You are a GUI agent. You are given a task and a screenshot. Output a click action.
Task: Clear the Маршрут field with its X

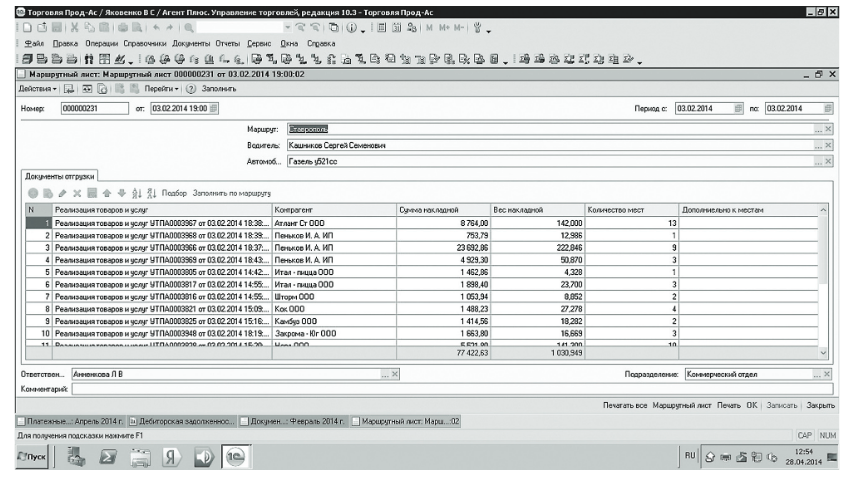(x=828, y=129)
